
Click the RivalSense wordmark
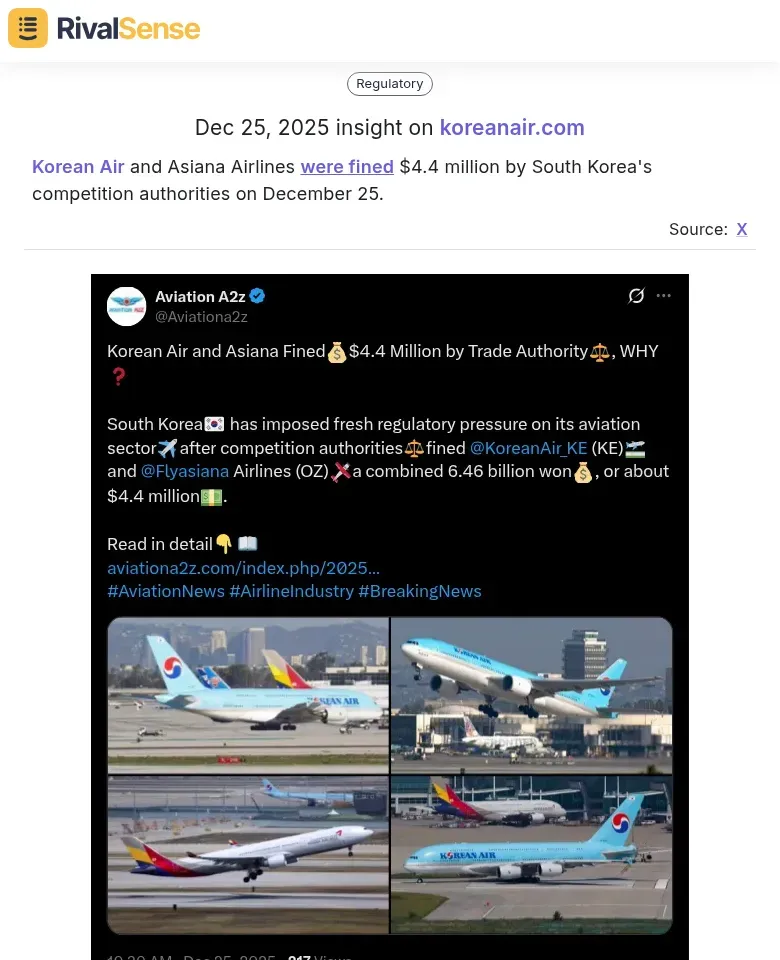coord(128,29)
